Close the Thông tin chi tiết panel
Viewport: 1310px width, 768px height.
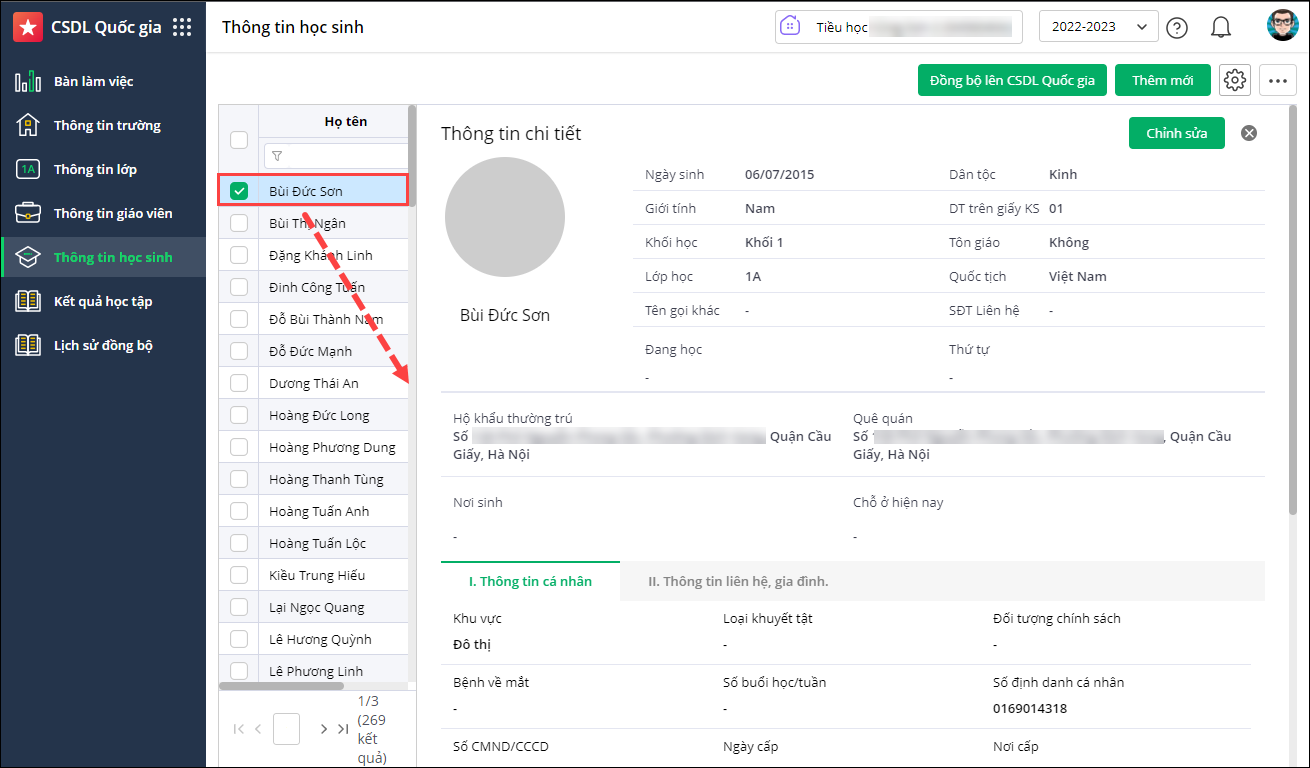coord(1249,133)
